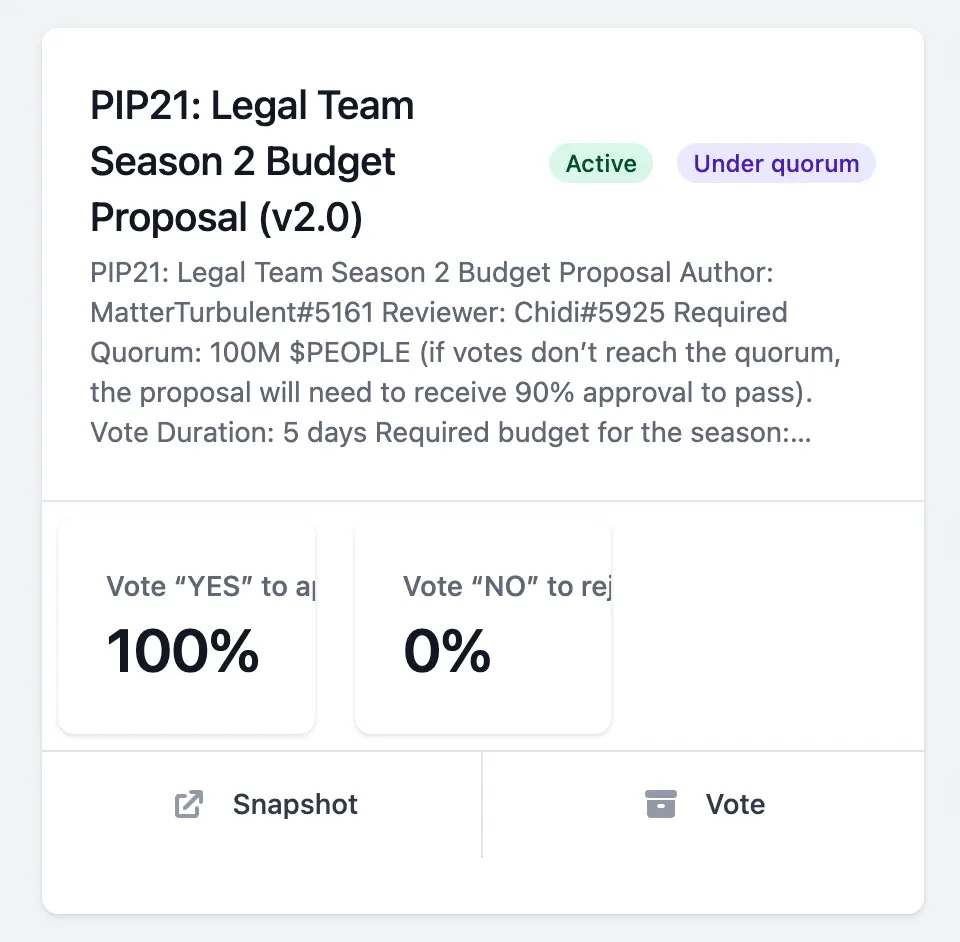
Task: Select the Vote "NO" option label
Action: tap(506, 586)
